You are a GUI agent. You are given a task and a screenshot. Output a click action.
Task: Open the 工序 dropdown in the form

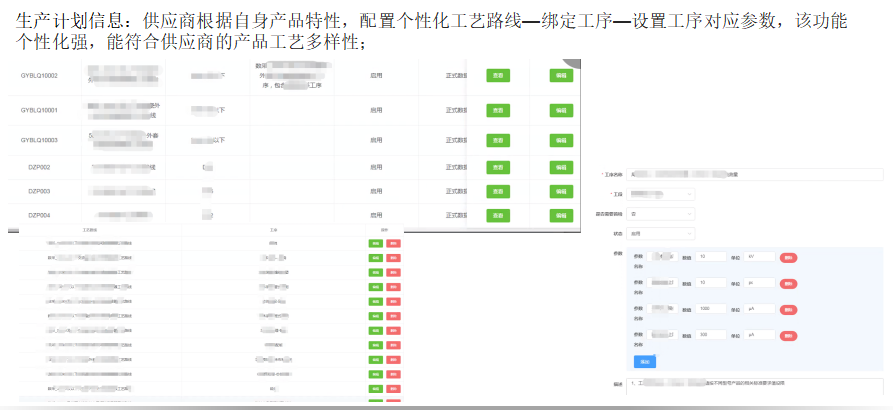[661, 194]
